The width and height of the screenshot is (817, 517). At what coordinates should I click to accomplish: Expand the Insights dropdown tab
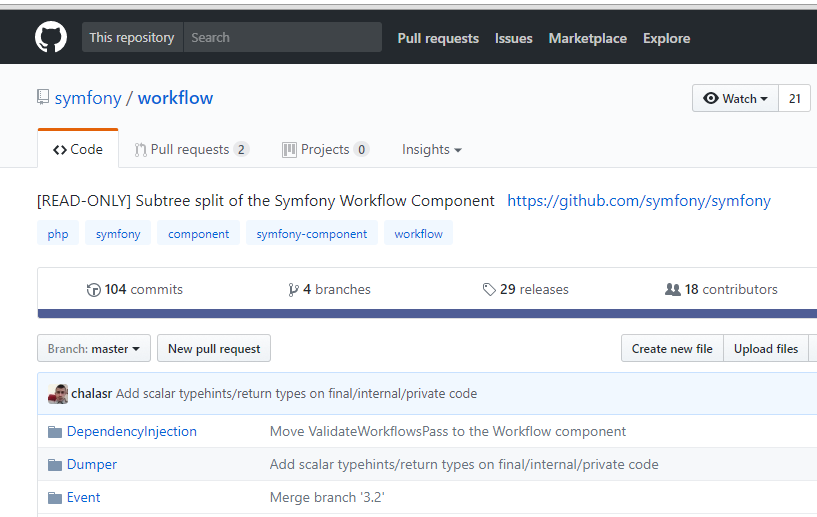tap(431, 149)
